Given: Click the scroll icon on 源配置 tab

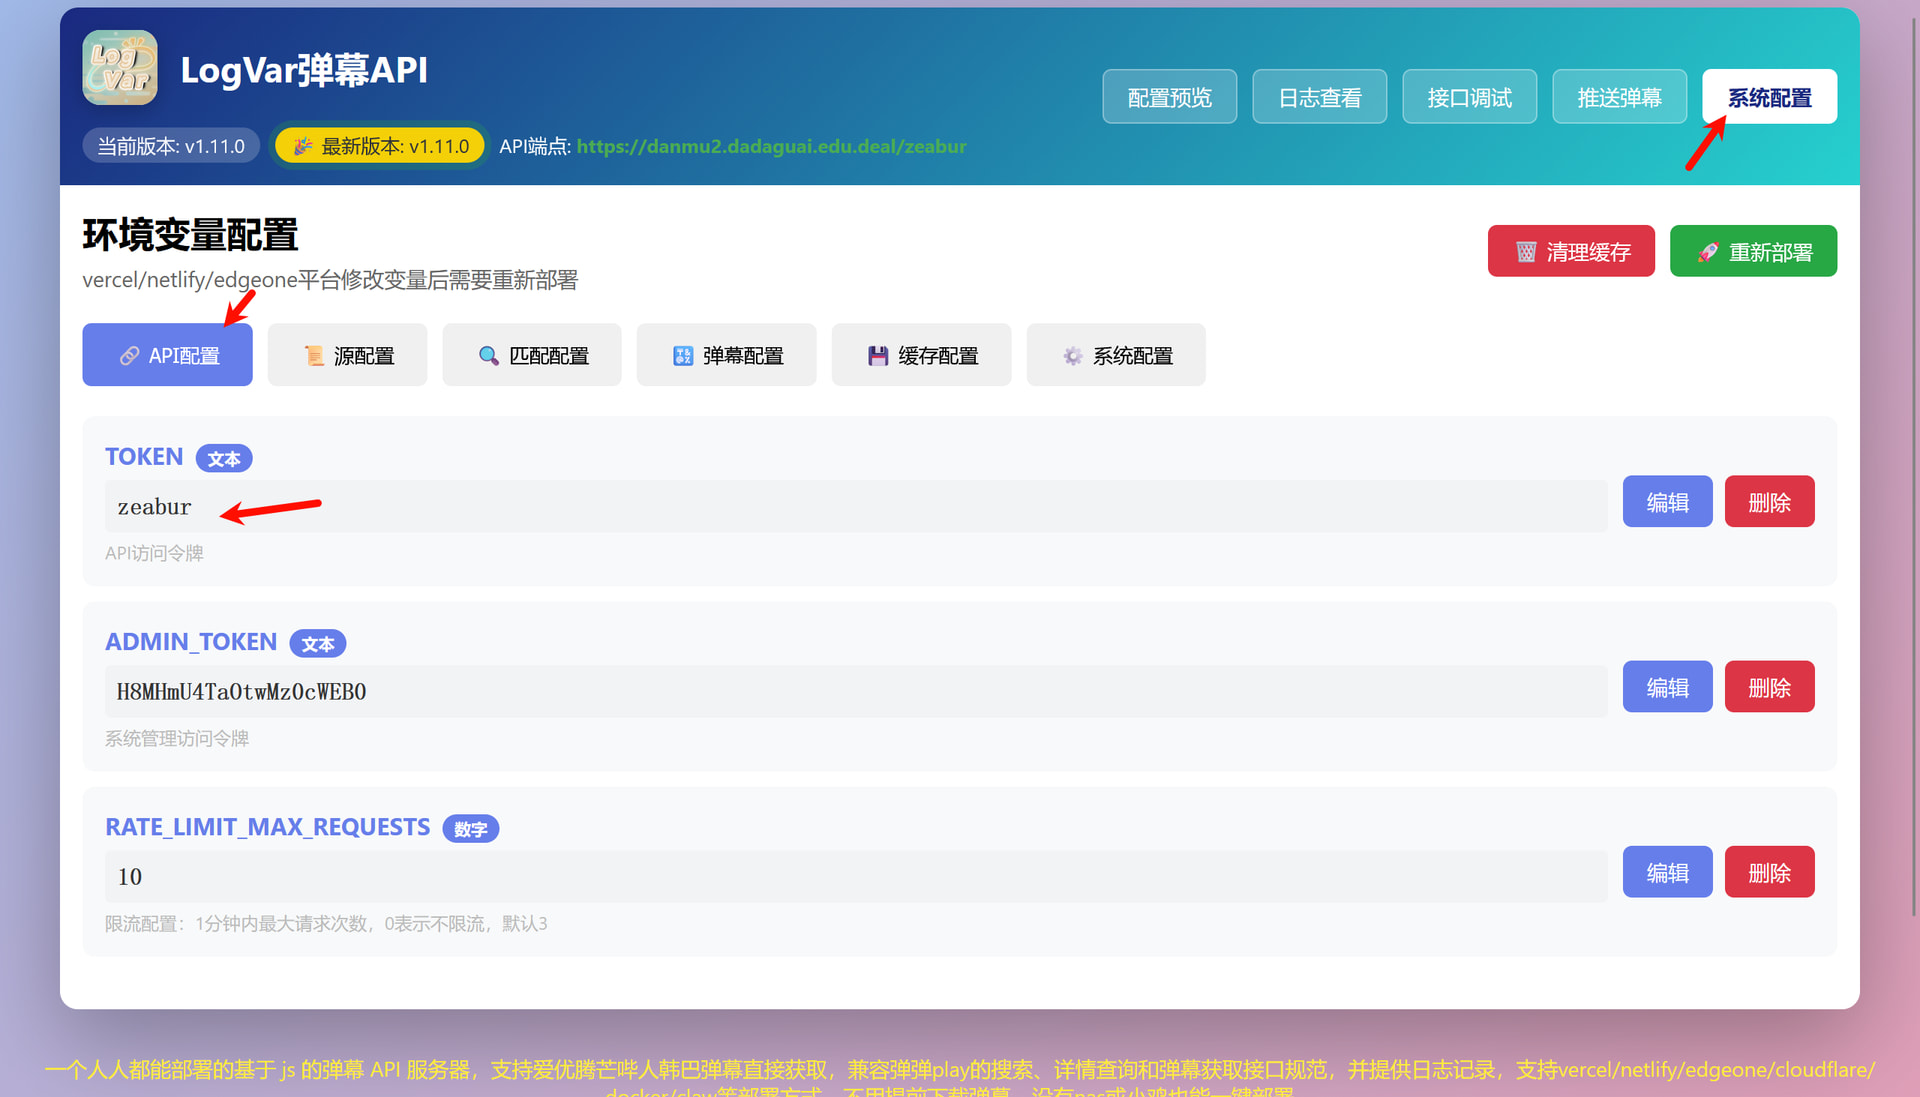Looking at the screenshot, I should point(314,356).
